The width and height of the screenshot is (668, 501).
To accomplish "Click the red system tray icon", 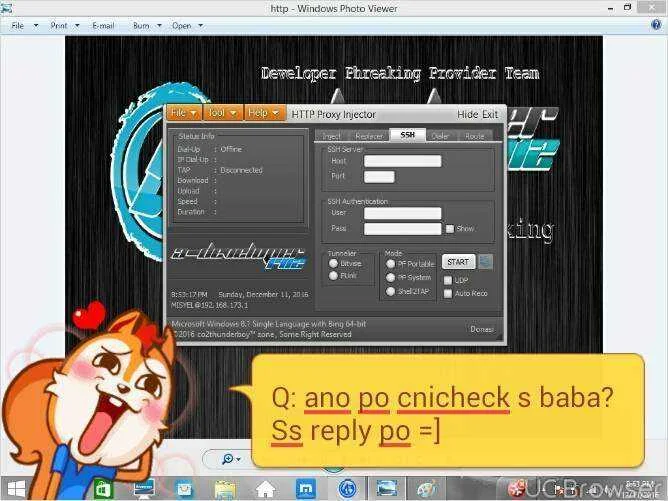I will (x=517, y=488).
